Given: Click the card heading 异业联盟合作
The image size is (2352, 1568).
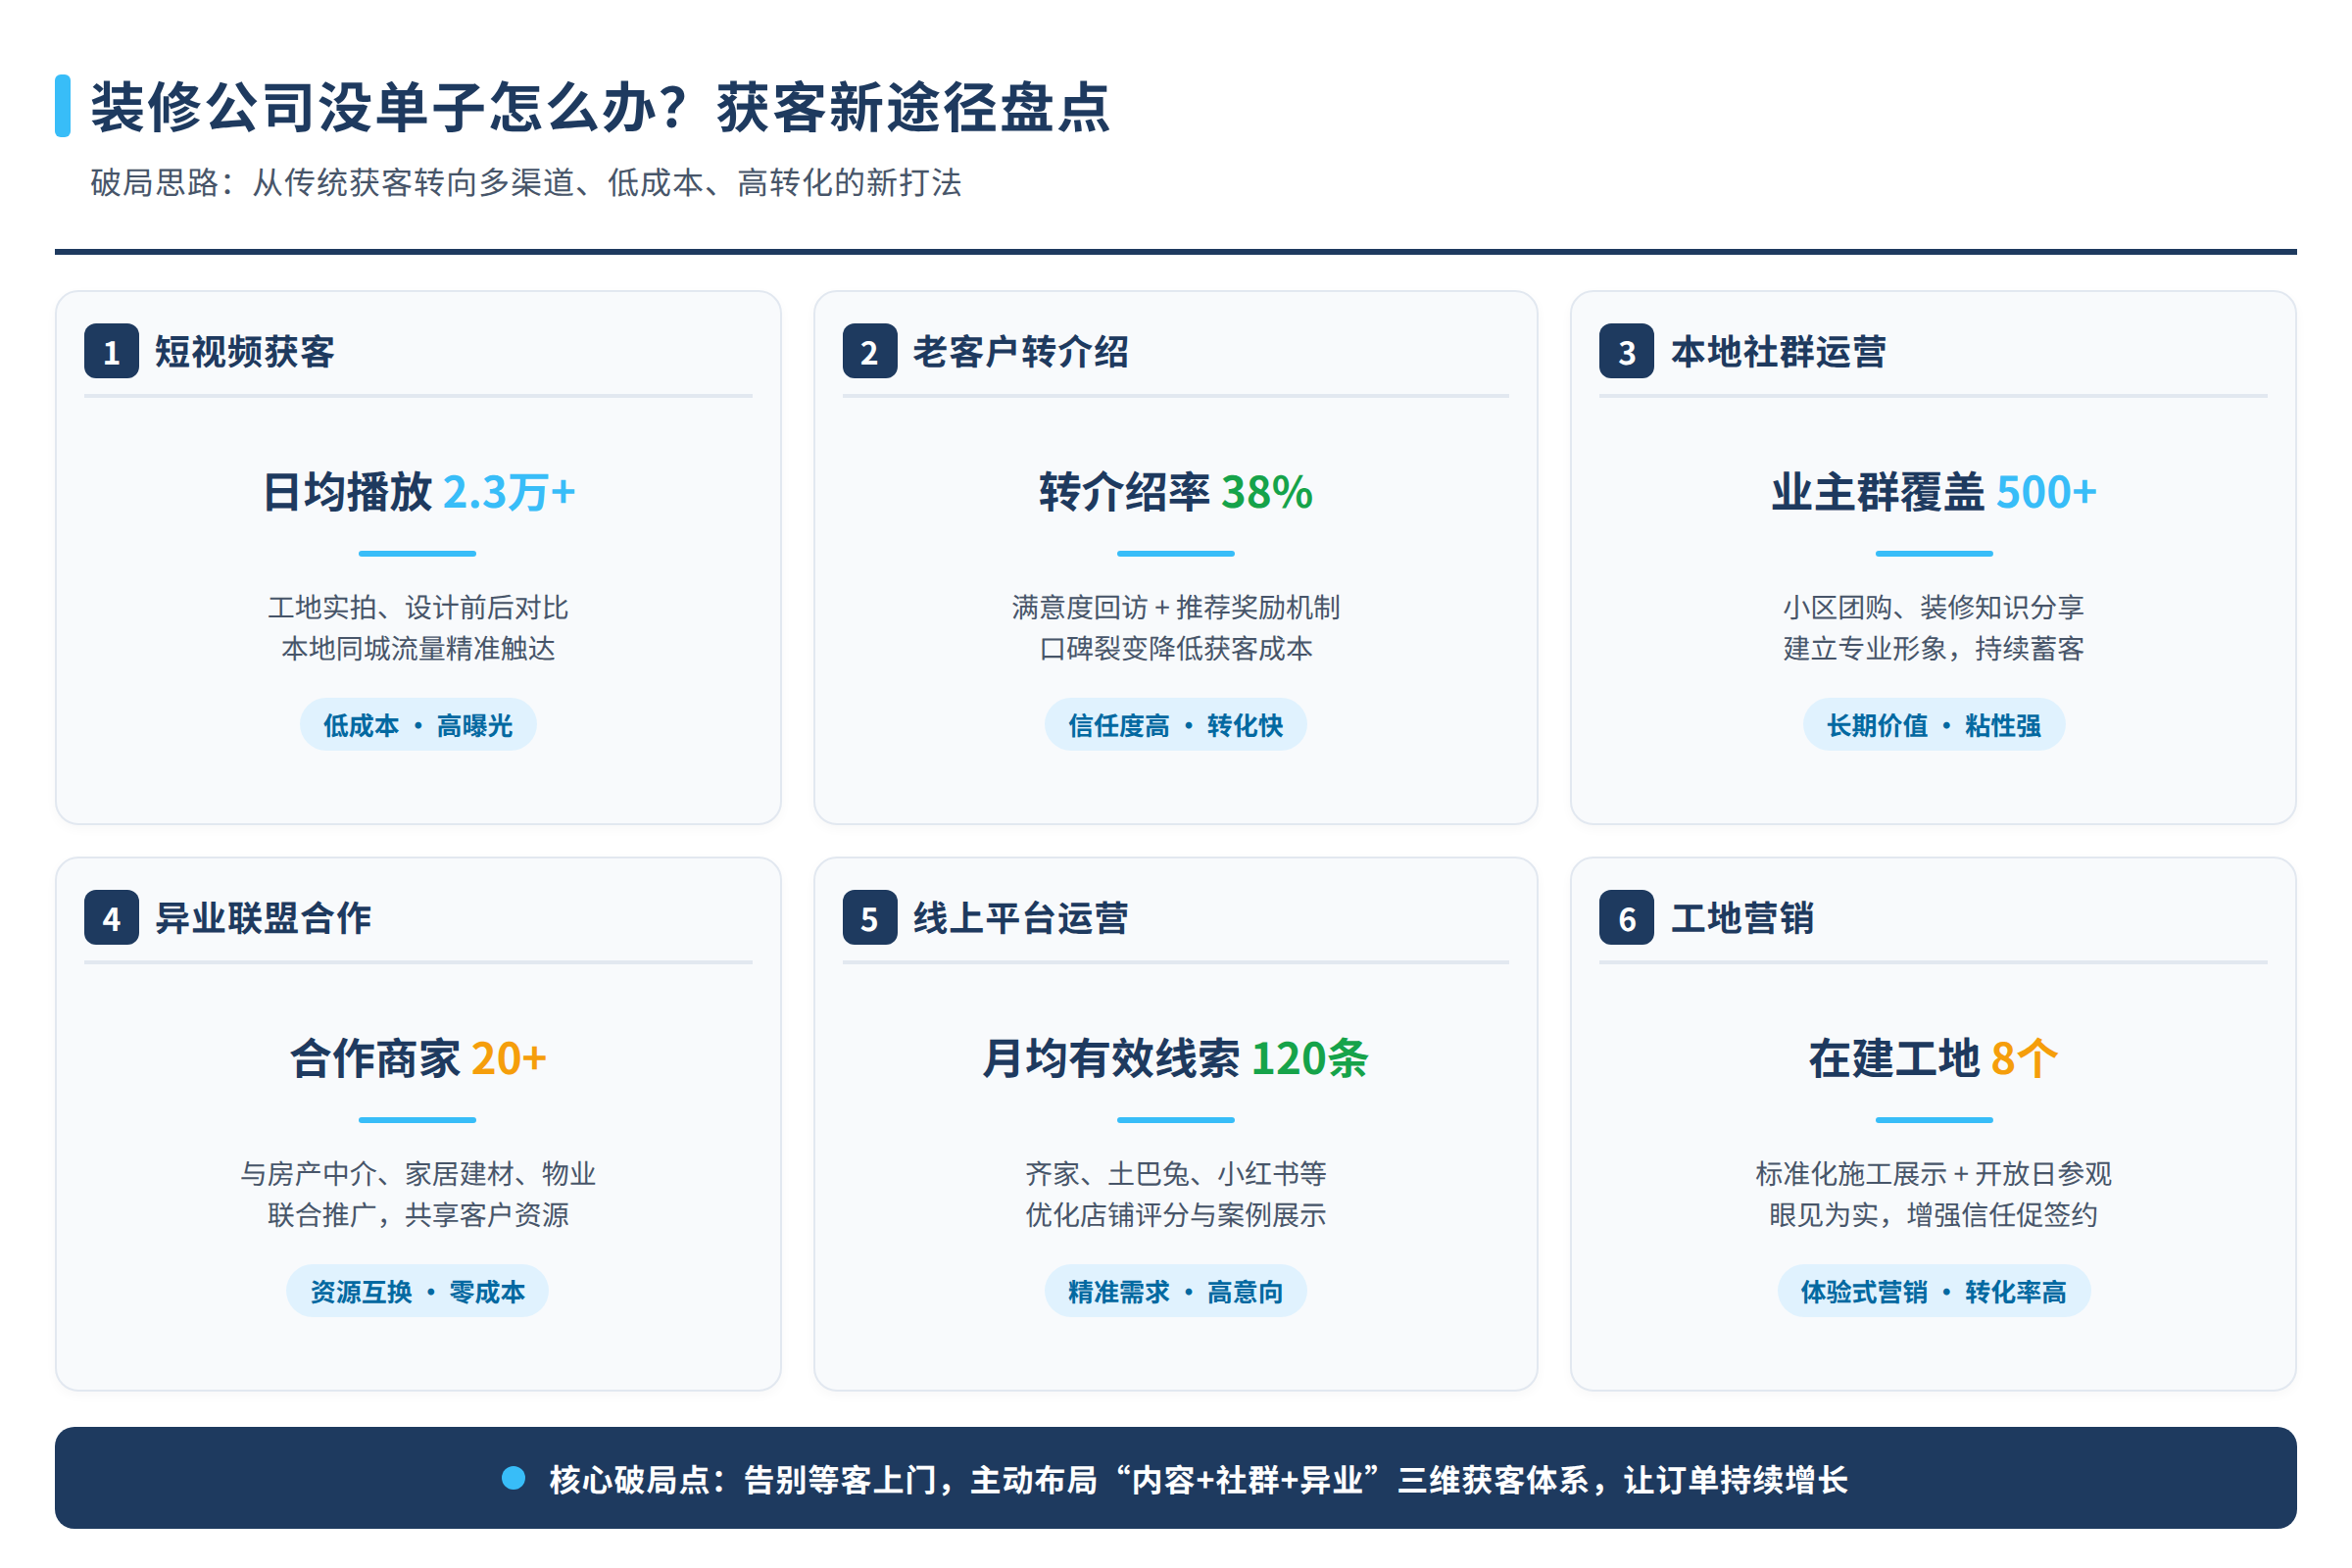Looking at the screenshot, I should (263, 918).
